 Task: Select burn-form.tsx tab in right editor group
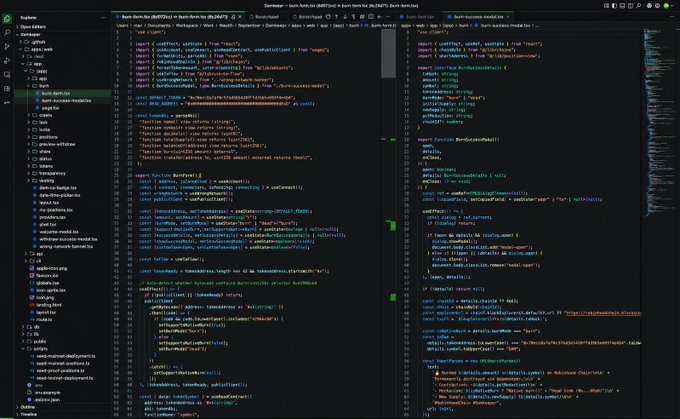tap(418, 17)
